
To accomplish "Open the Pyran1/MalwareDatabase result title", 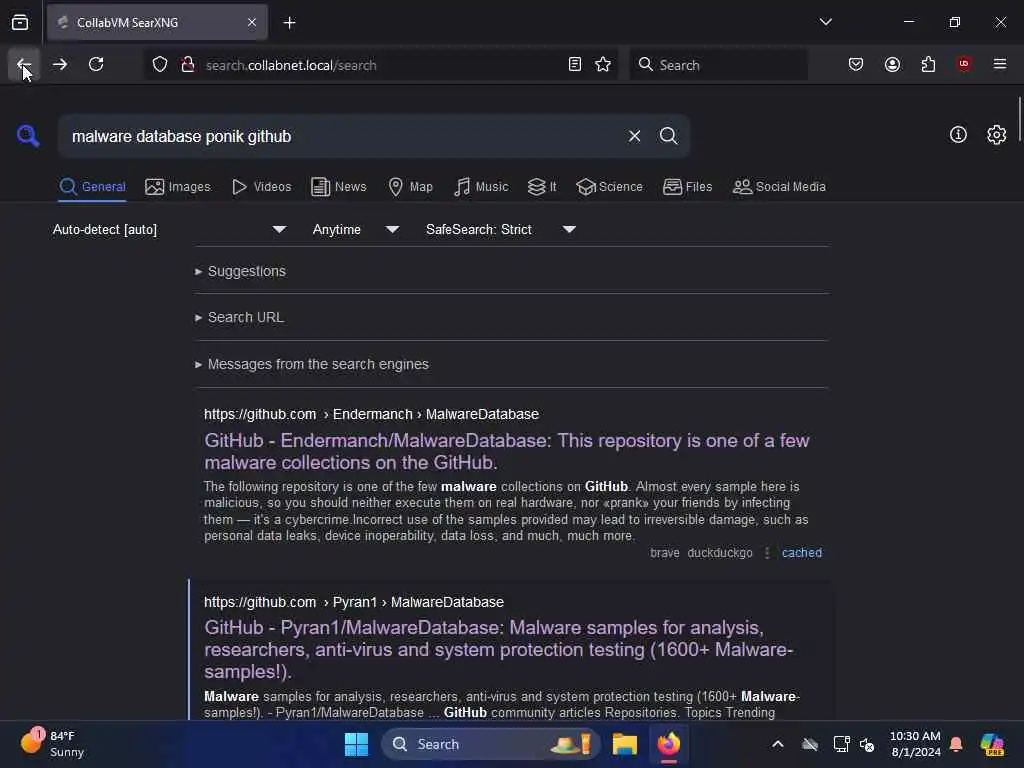I will tap(499, 650).
